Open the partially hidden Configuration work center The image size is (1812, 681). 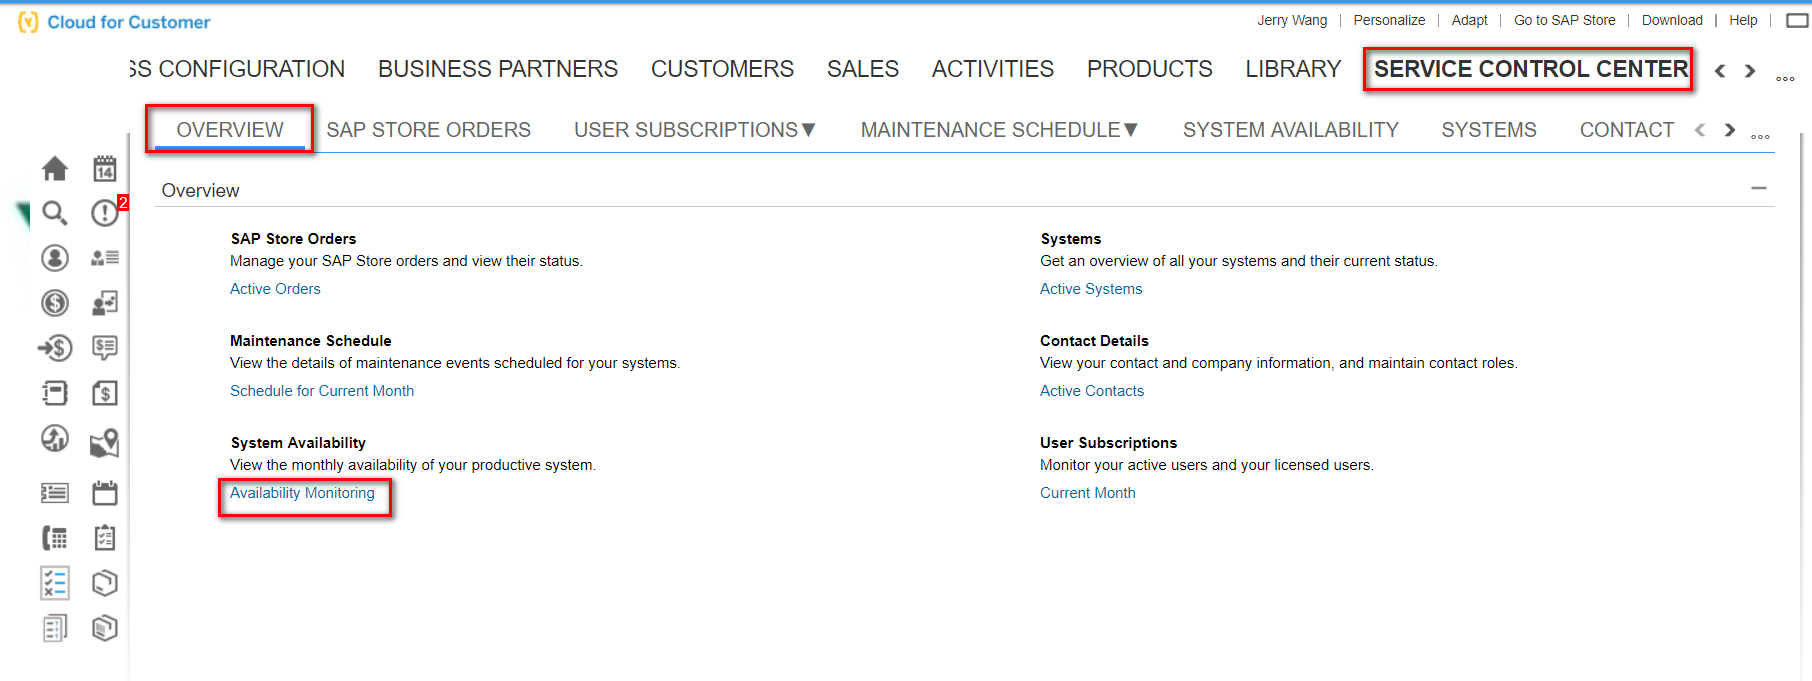237,69
